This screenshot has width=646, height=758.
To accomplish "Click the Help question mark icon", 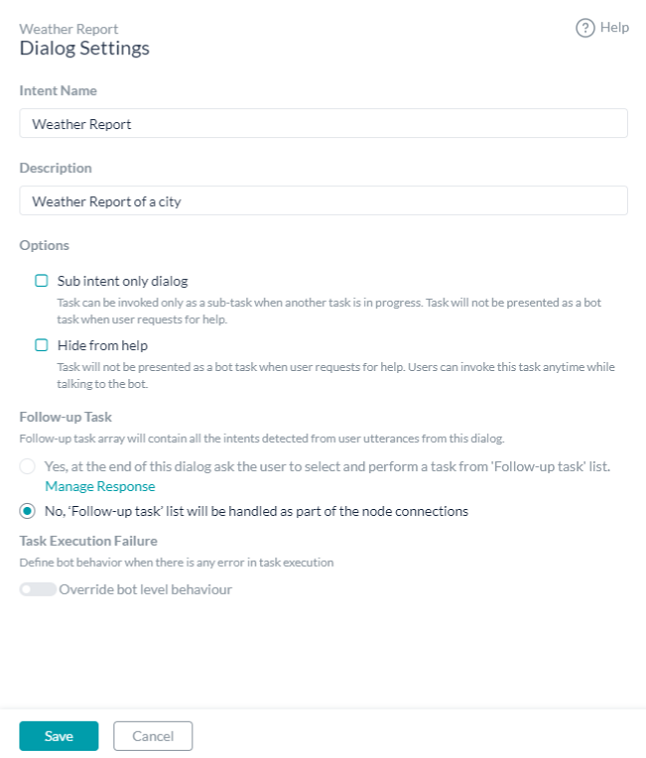I will pyautogui.click(x=585, y=28).
